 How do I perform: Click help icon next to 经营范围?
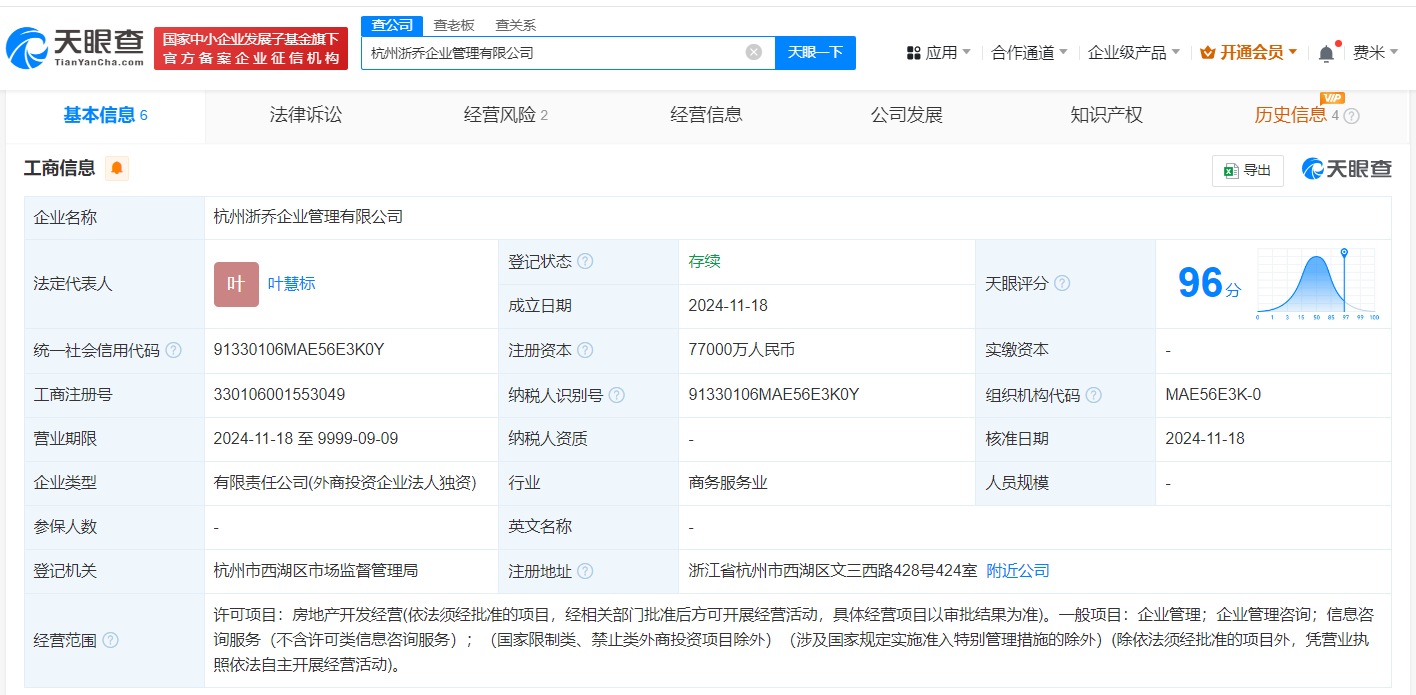click(110, 640)
